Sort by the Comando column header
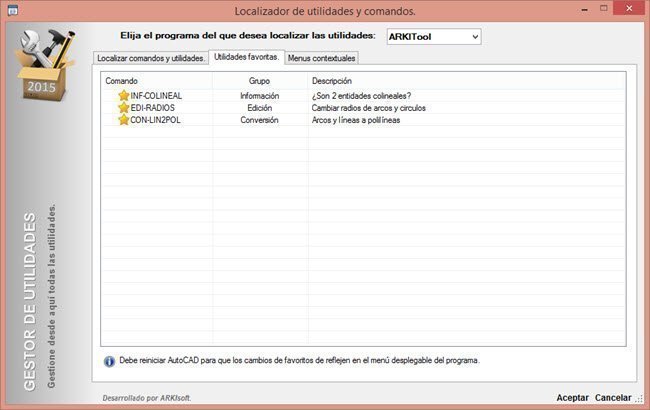The height and width of the screenshot is (410, 650). click(x=157, y=81)
